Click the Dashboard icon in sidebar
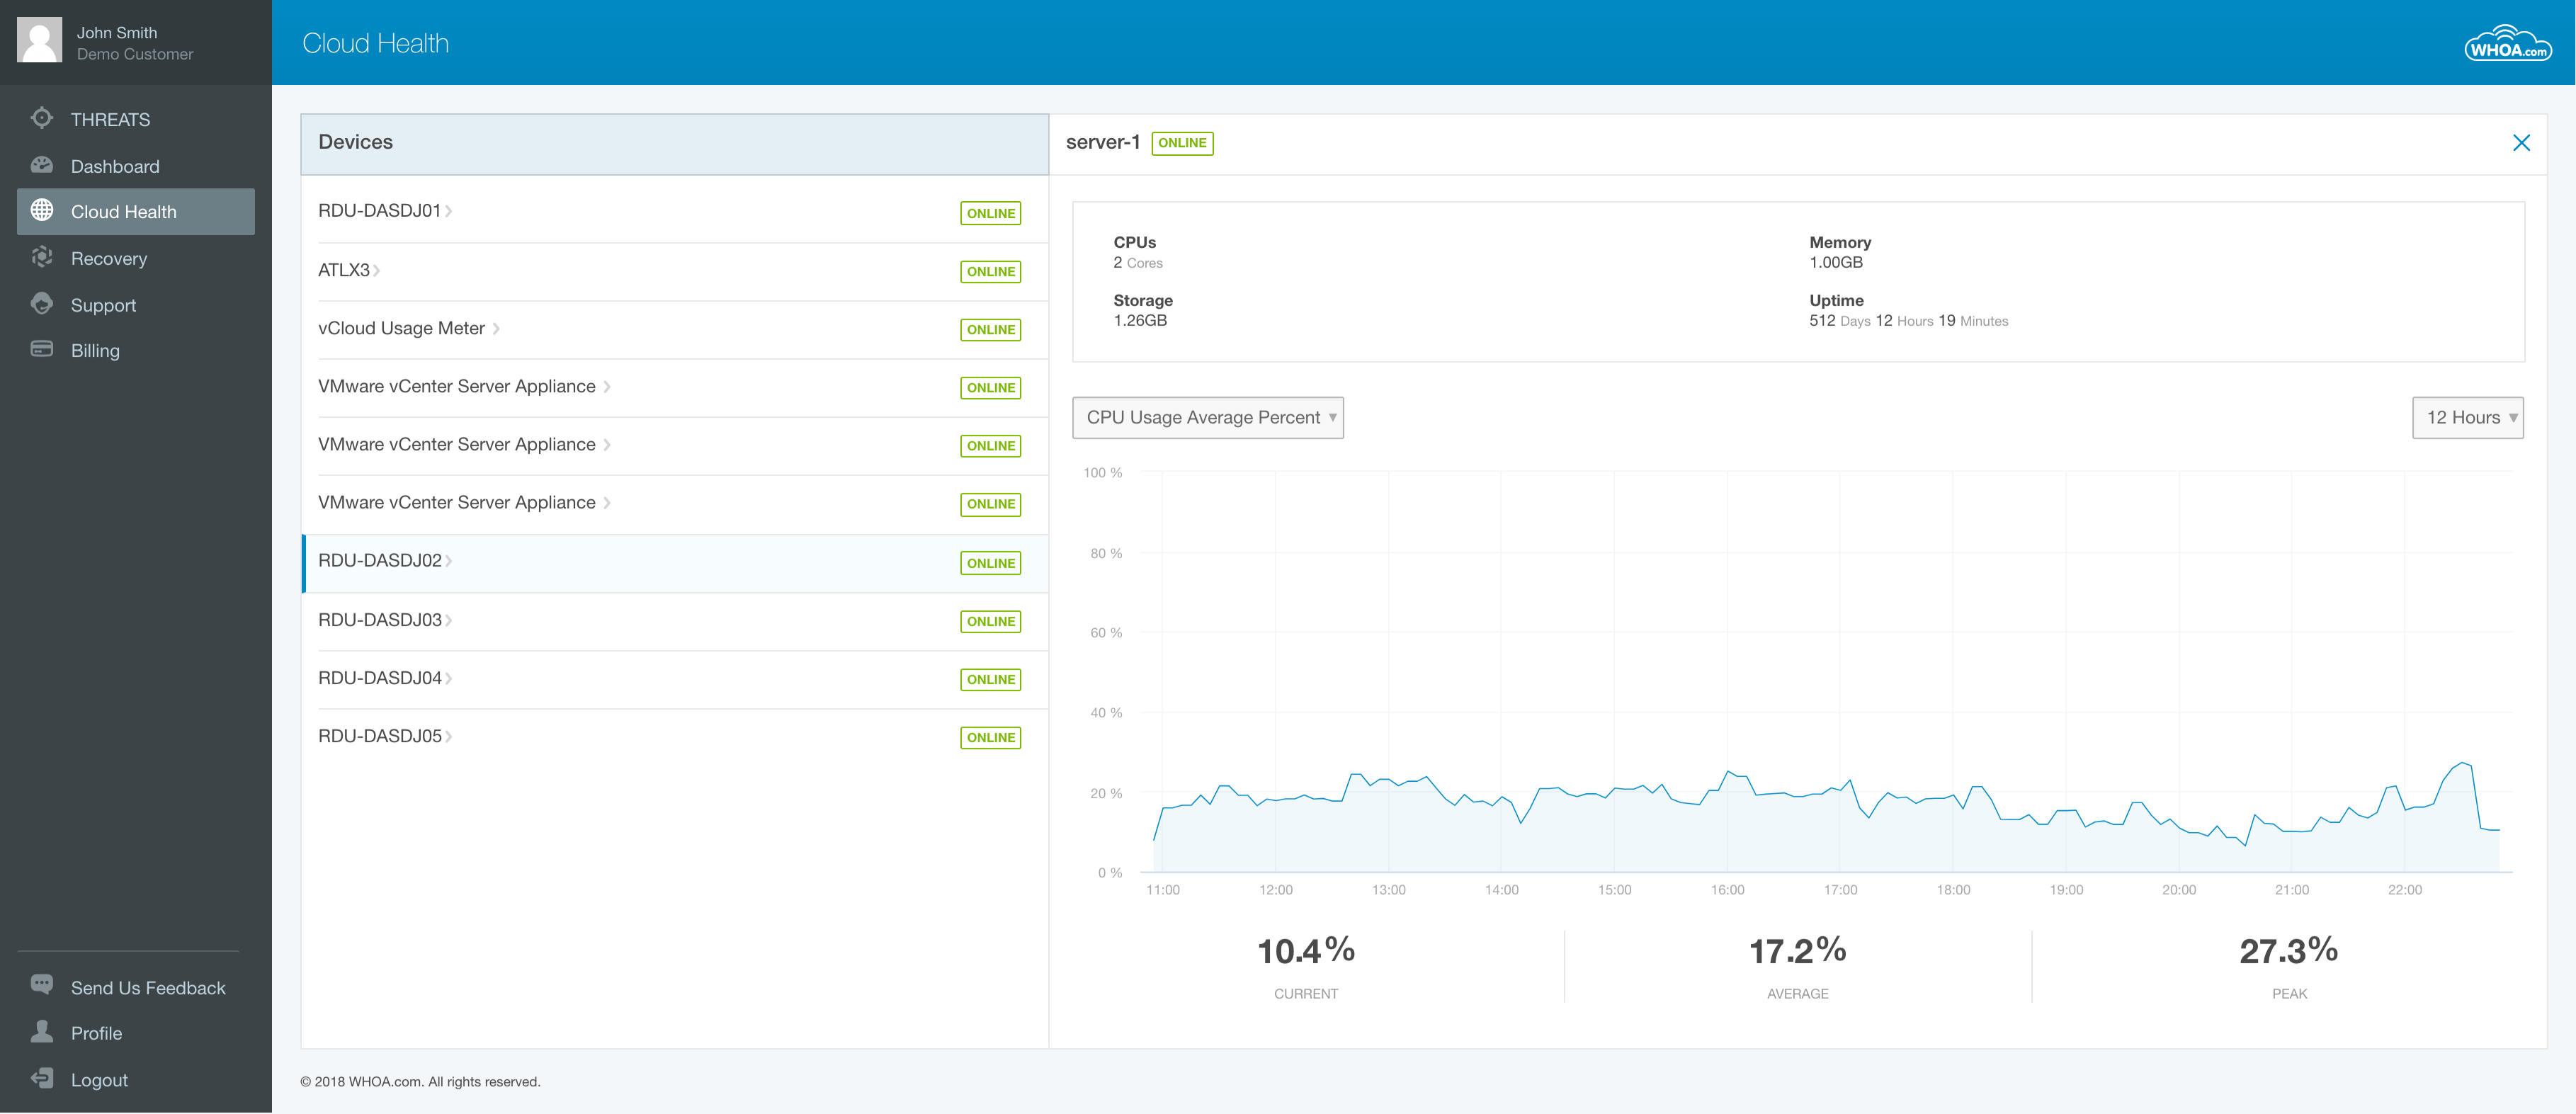Image resolution: width=2576 pixels, height=1114 pixels. (x=41, y=164)
